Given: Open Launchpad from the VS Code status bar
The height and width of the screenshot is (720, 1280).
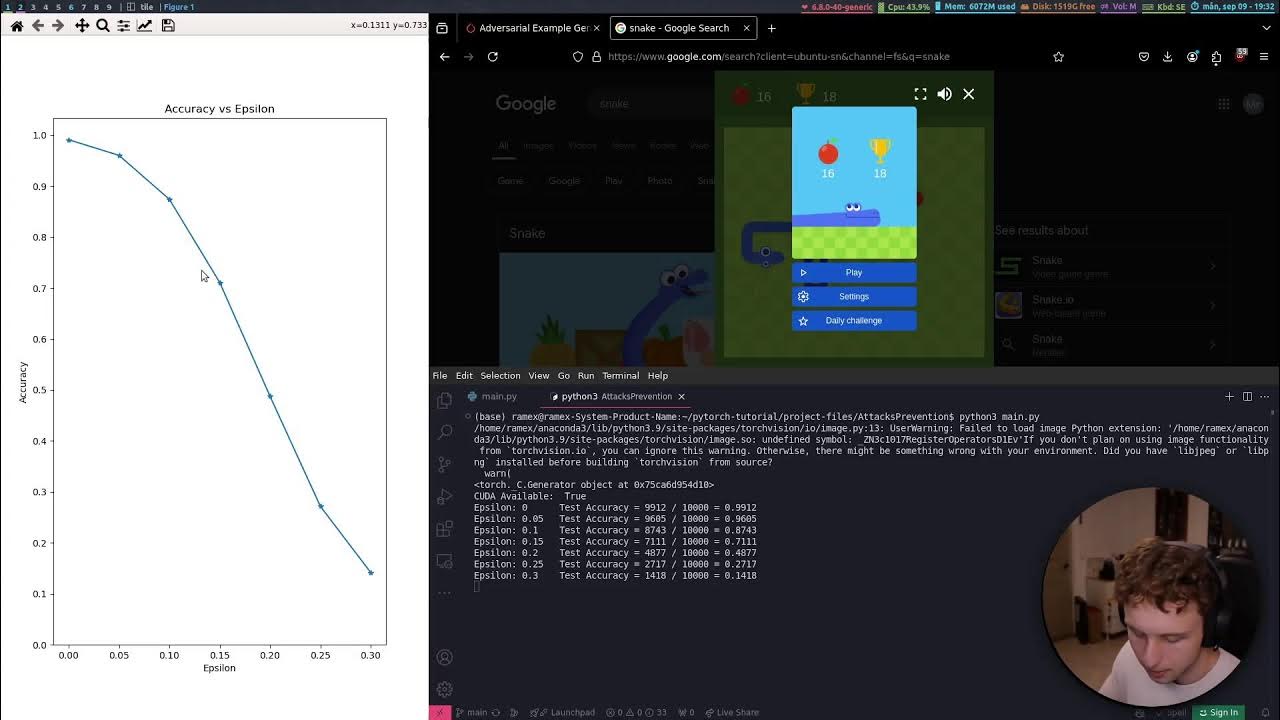Looking at the screenshot, I should [565, 712].
